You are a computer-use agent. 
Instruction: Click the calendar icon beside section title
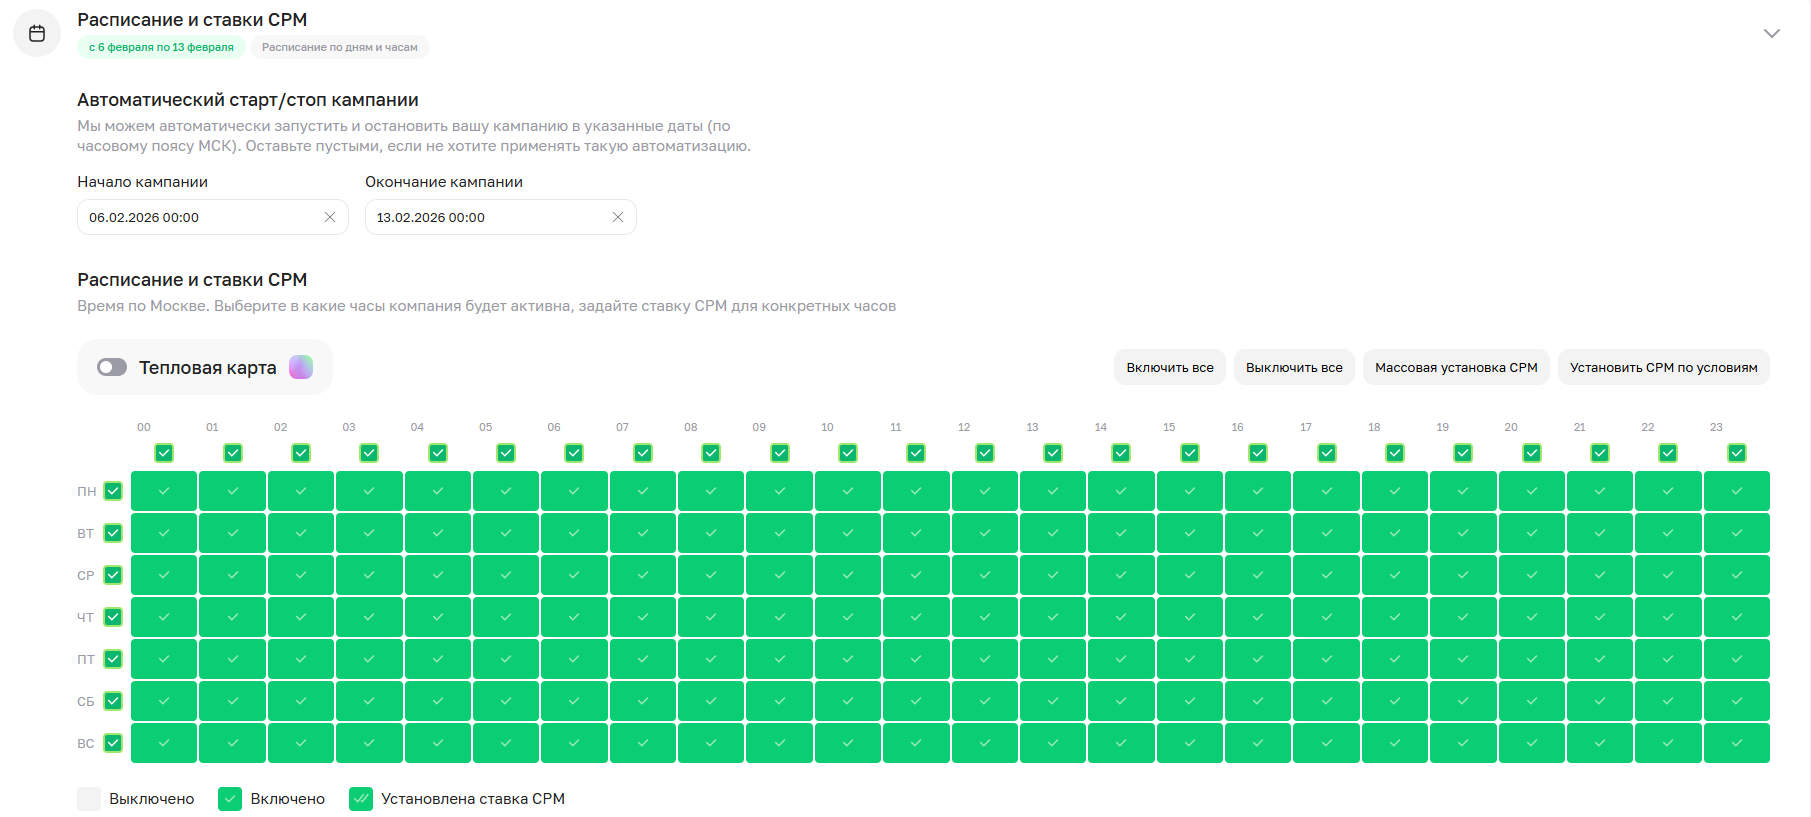pos(37,33)
